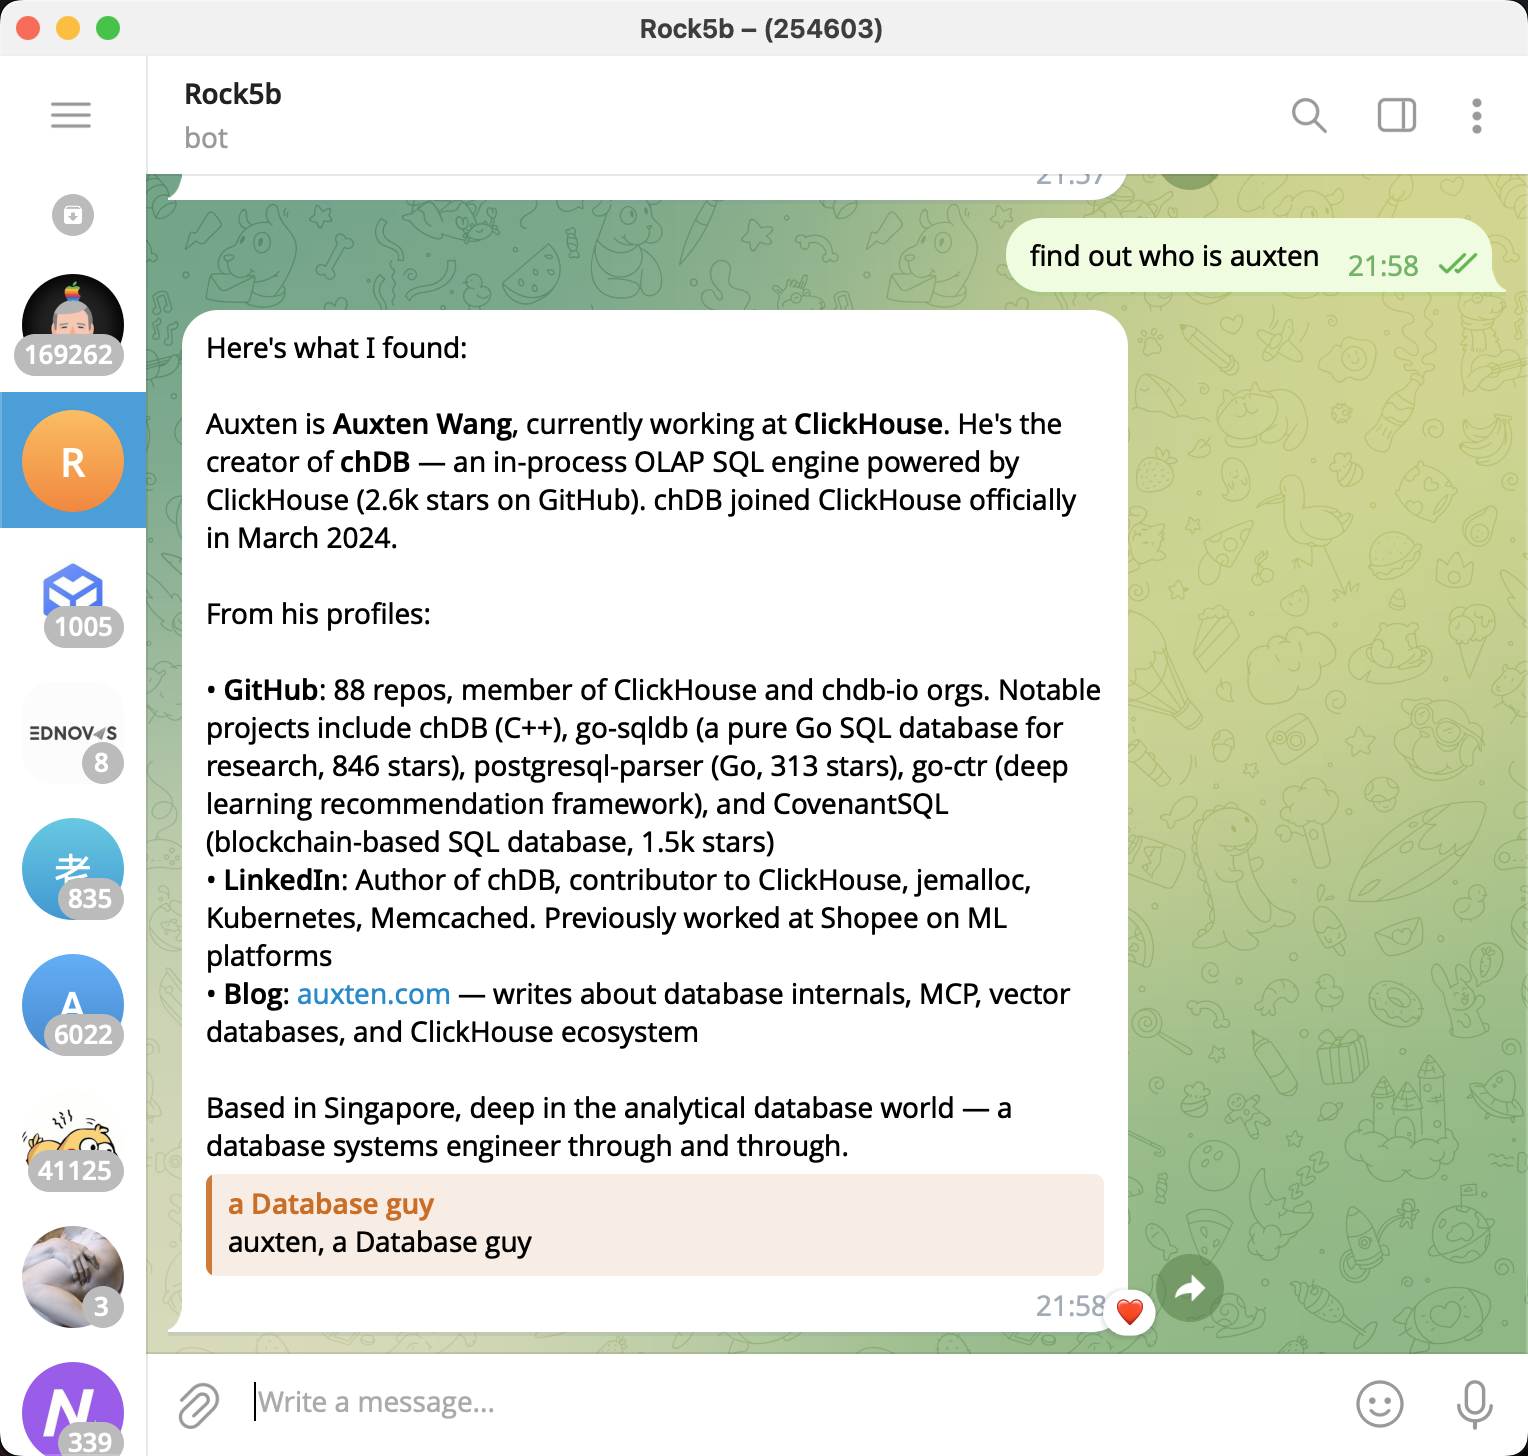Open the EDNOVAS channel
Image resolution: width=1528 pixels, height=1456 pixels.
[71, 733]
